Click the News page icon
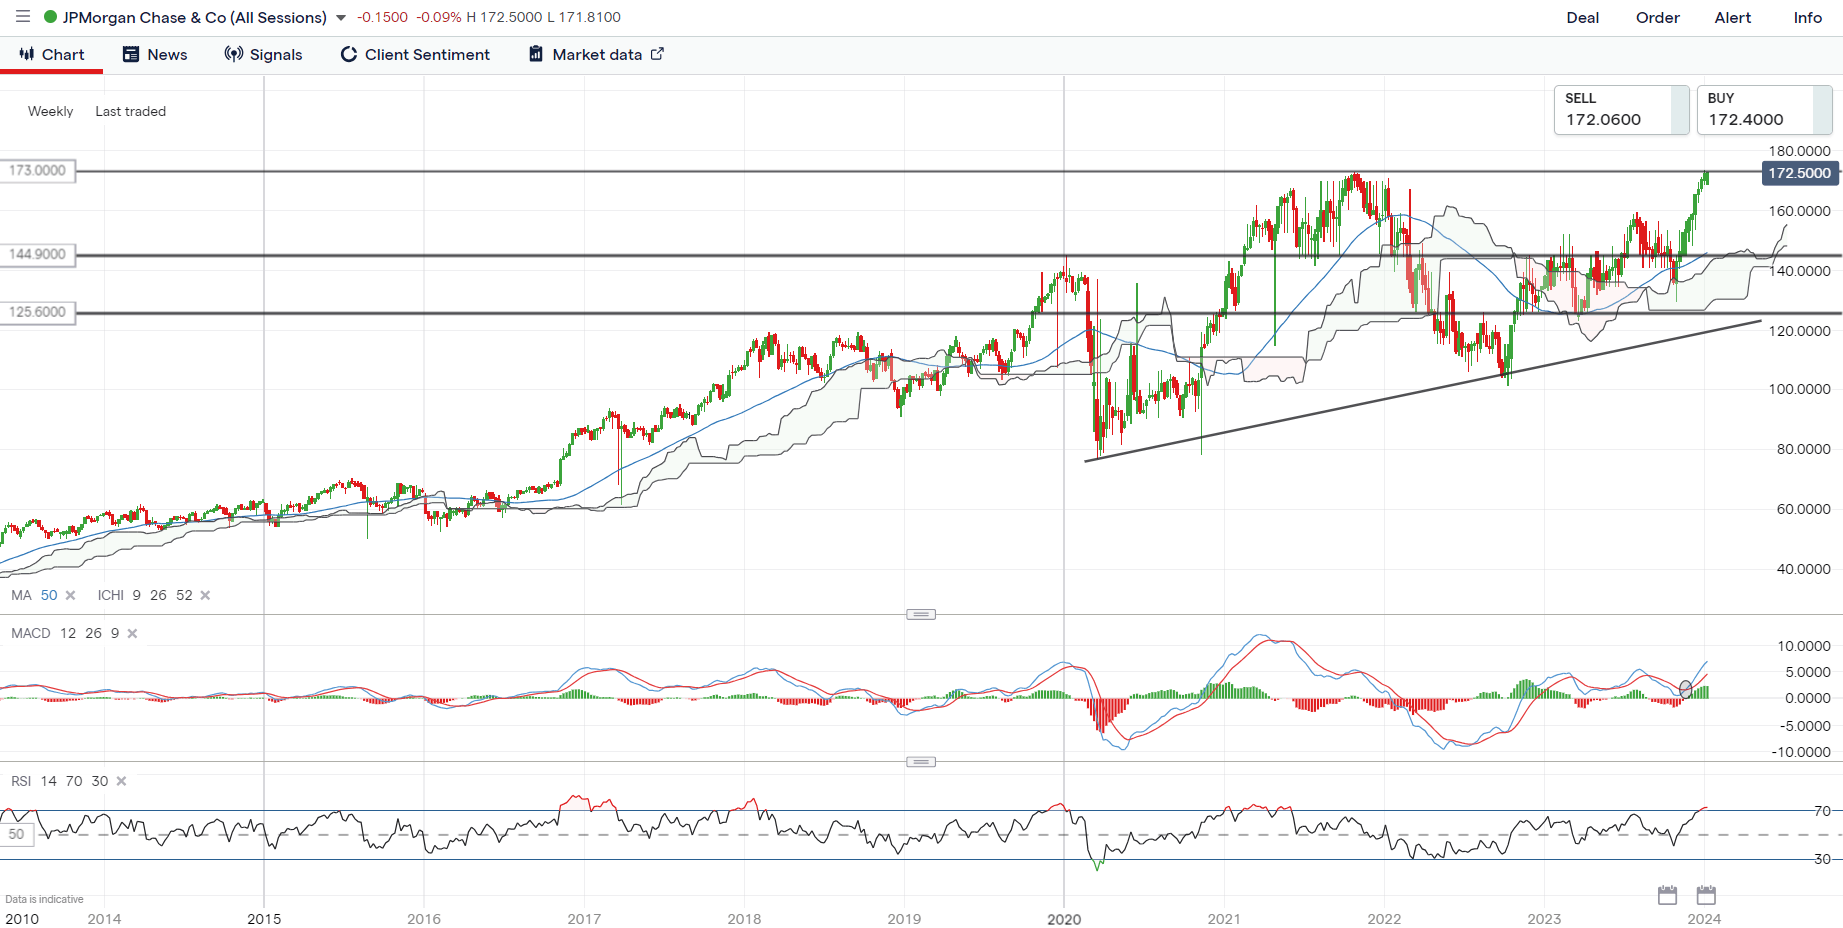The image size is (1843, 928). pos(131,54)
